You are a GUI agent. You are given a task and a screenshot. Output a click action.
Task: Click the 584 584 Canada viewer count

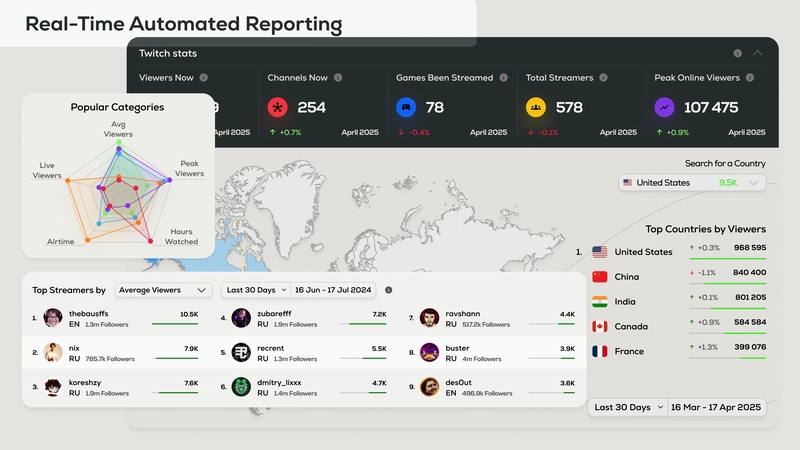749,322
